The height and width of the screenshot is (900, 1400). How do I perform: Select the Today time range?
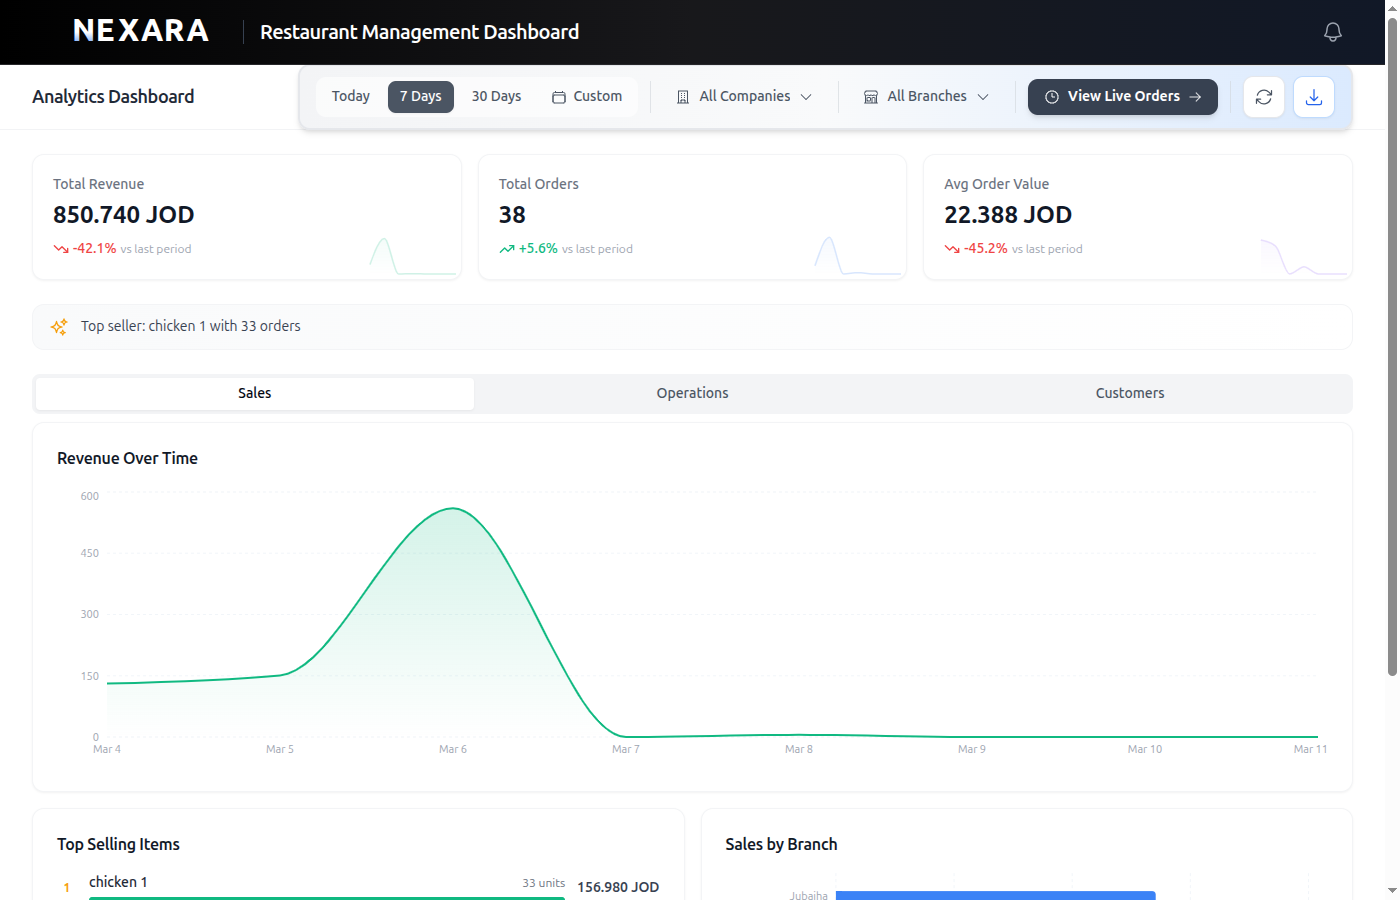tap(351, 97)
